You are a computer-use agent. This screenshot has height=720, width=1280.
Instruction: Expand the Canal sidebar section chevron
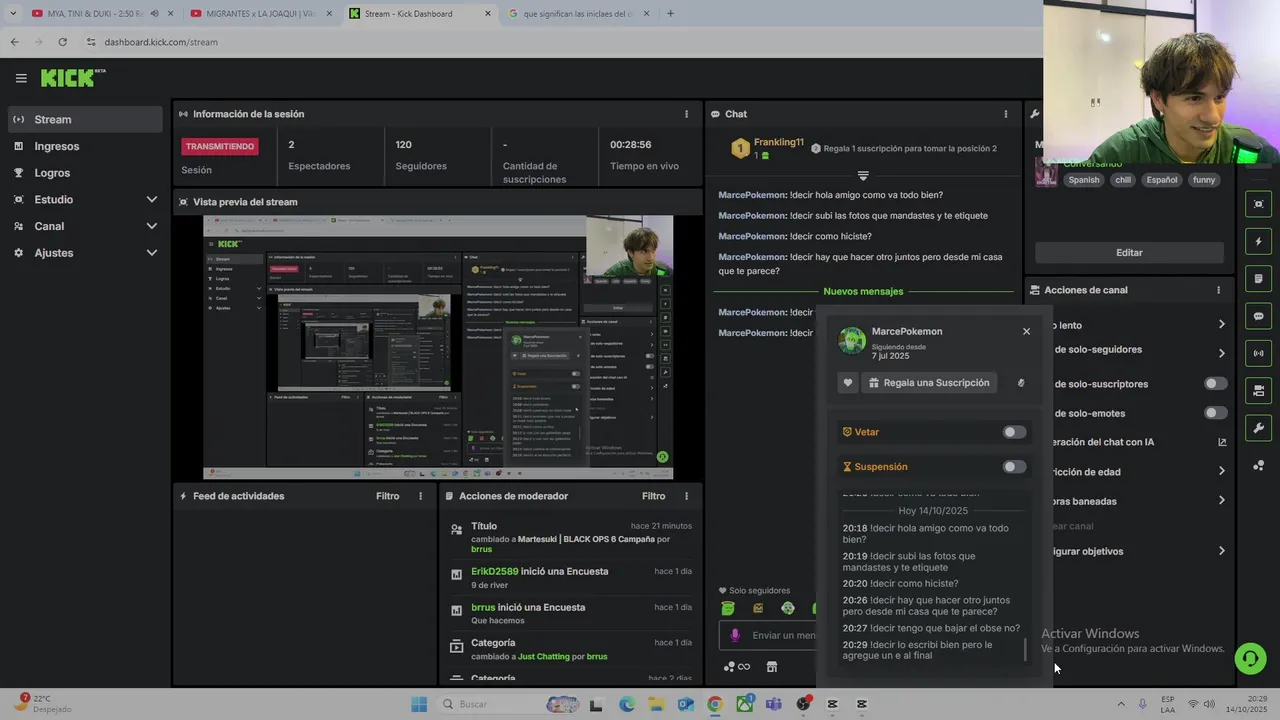(x=152, y=226)
